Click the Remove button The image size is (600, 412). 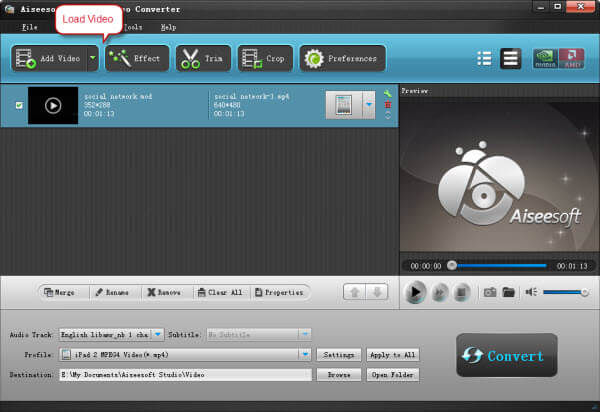tap(164, 292)
